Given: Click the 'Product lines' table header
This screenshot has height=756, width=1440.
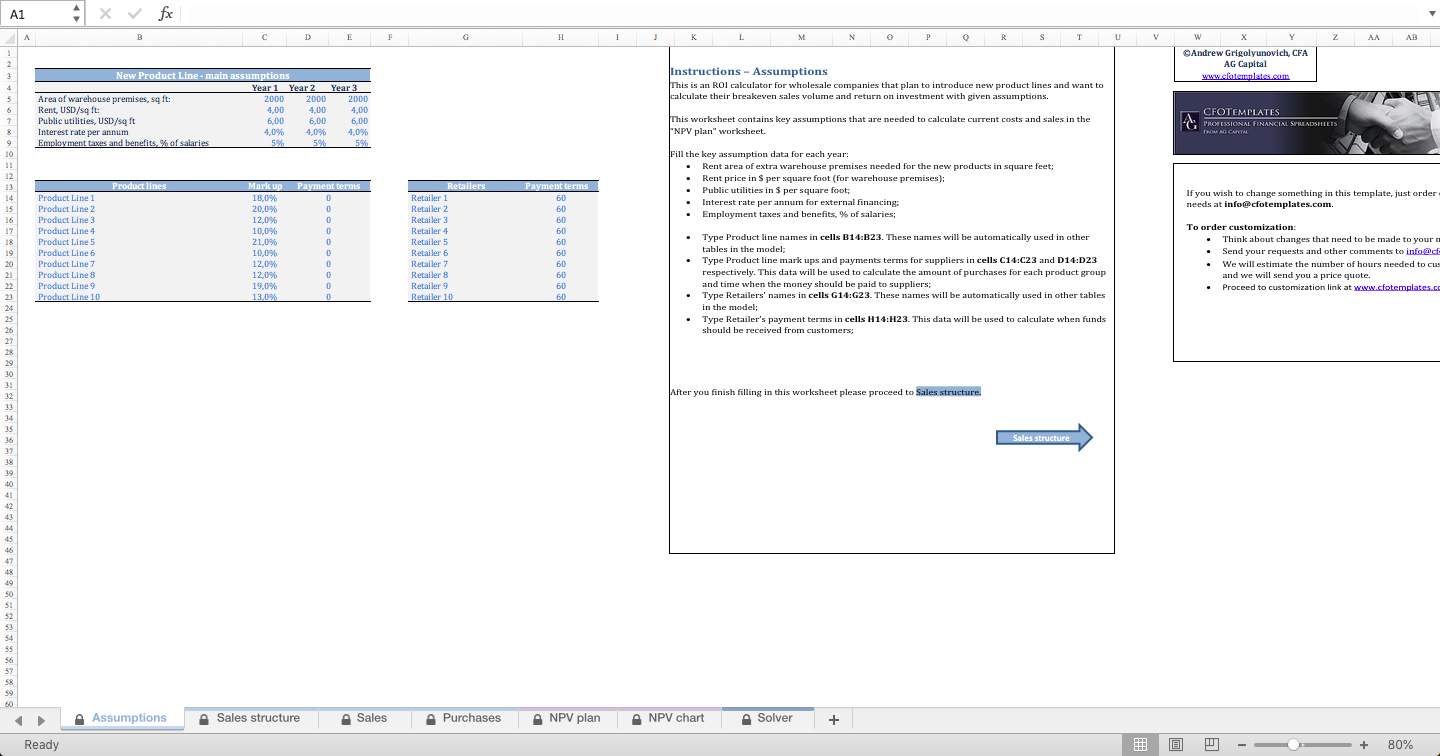Looking at the screenshot, I should [139, 186].
